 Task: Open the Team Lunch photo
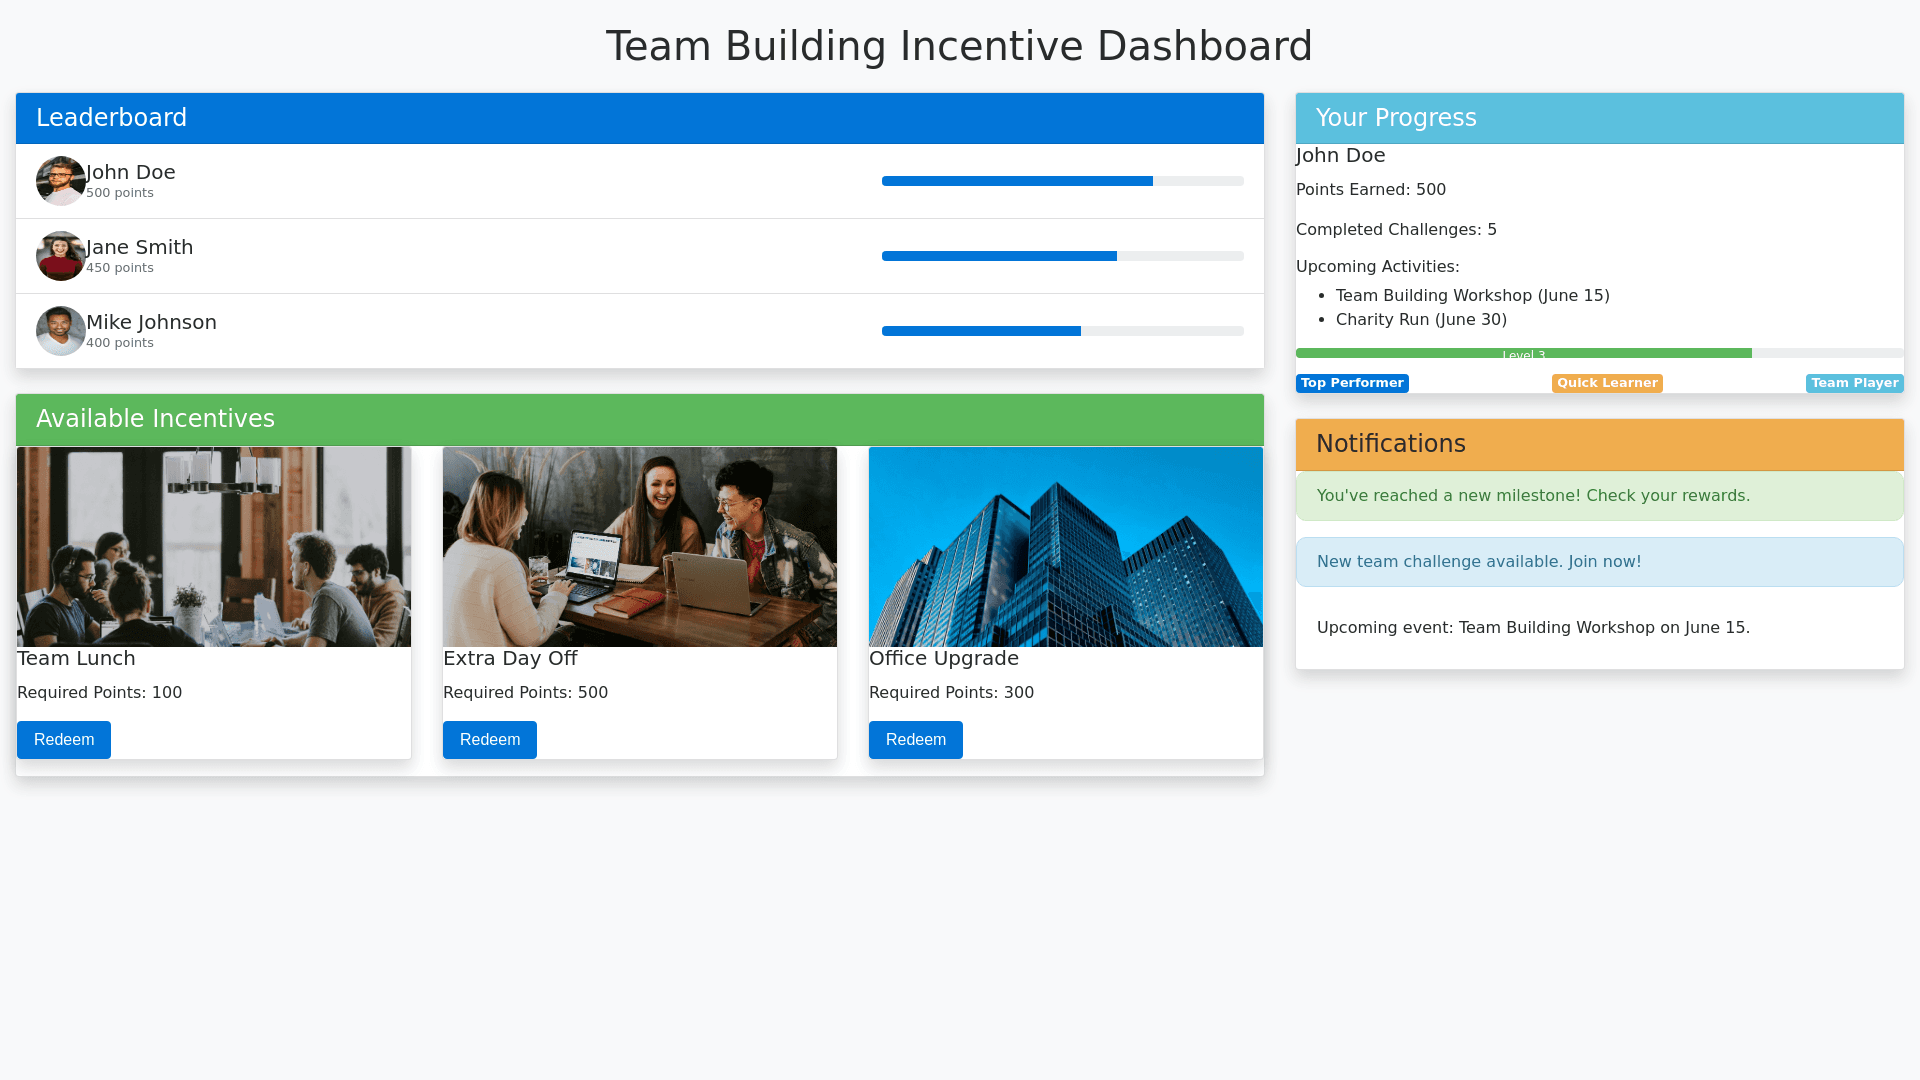point(214,547)
